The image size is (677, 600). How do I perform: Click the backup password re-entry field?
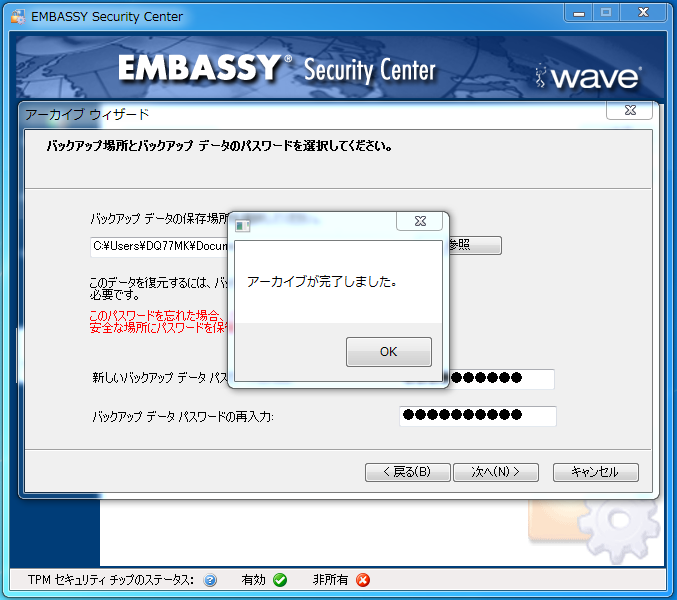[x=478, y=416]
